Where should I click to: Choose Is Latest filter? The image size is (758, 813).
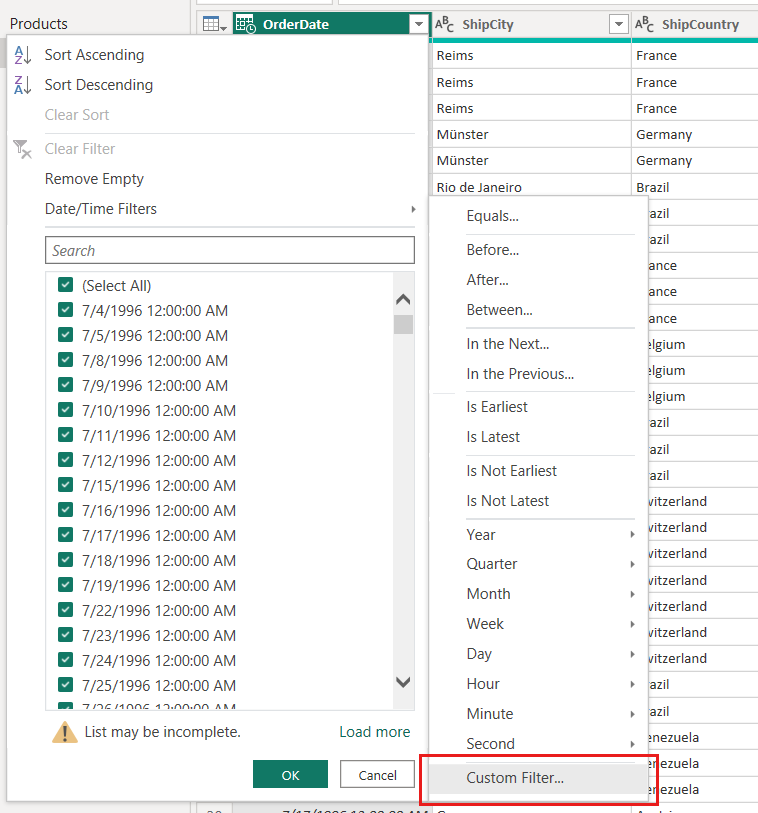[493, 437]
